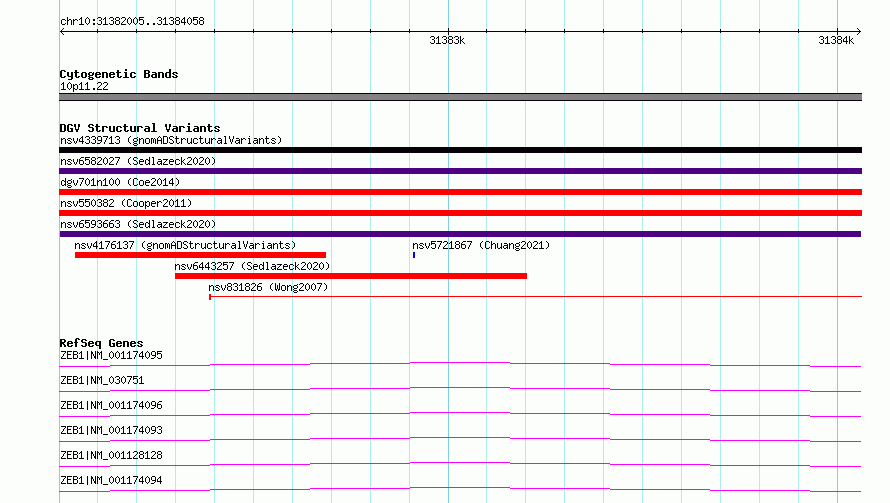Click the 31384k ruler tick label
Image resolution: width=890 pixels, height=503 pixels.
836,40
